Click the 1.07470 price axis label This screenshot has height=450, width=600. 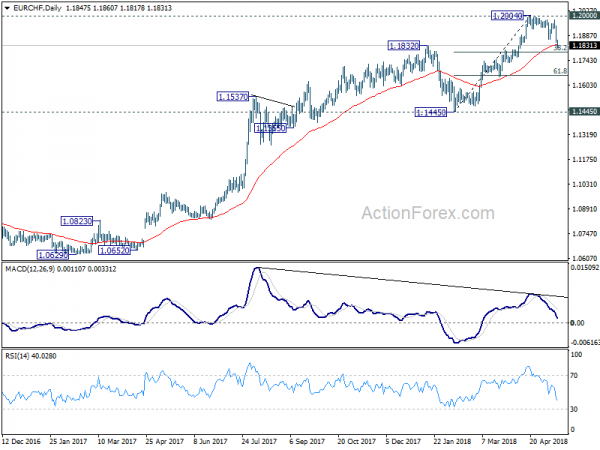point(585,234)
